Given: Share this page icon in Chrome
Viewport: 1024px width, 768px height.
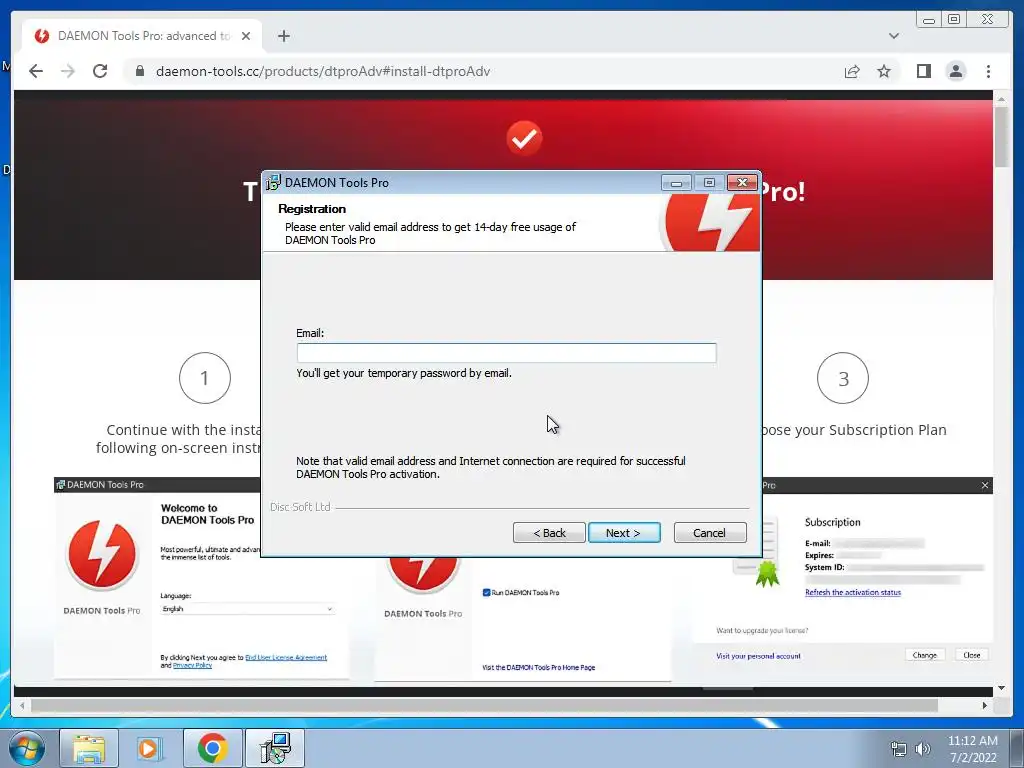Looking at the screenshot, I should tap(852, 71).
